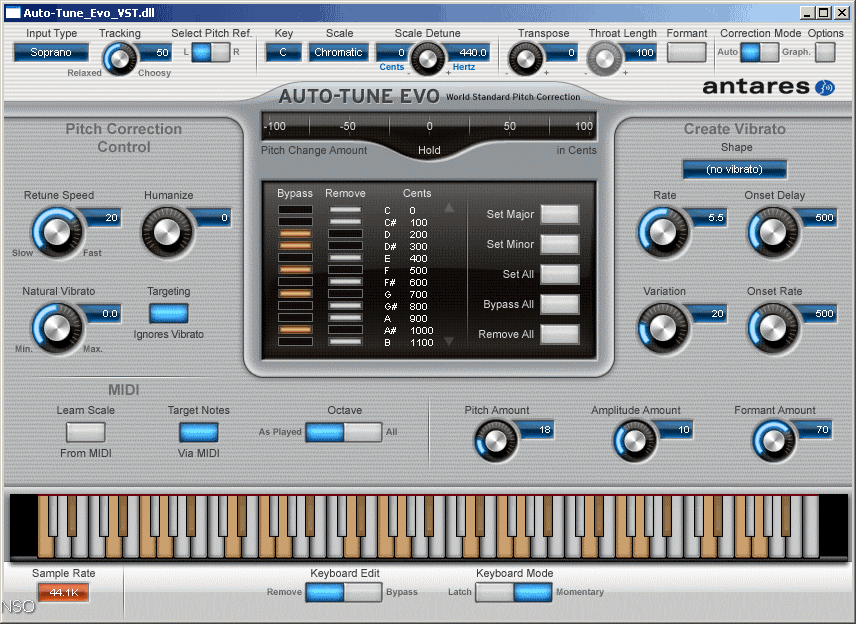Click the Tracking value field 50
The image size is (856, 624).
point(156,52)
